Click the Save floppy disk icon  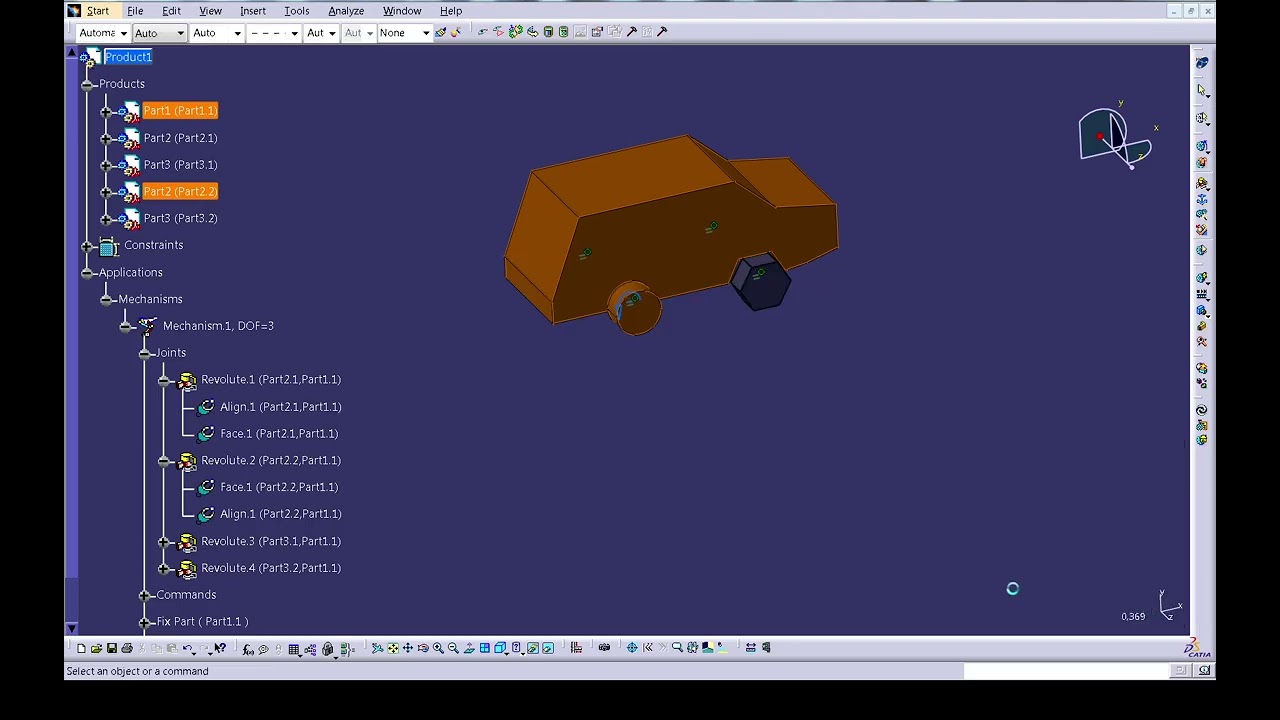pyautogui.click(x=112, y=648)
